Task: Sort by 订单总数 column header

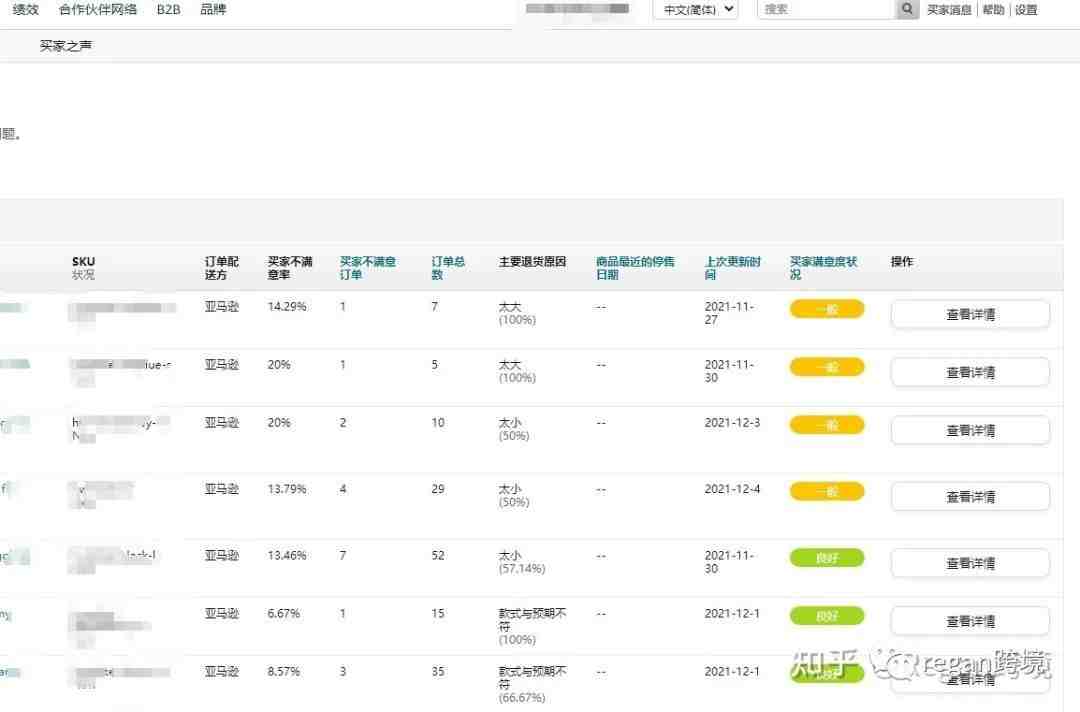Action: (448, 268)
